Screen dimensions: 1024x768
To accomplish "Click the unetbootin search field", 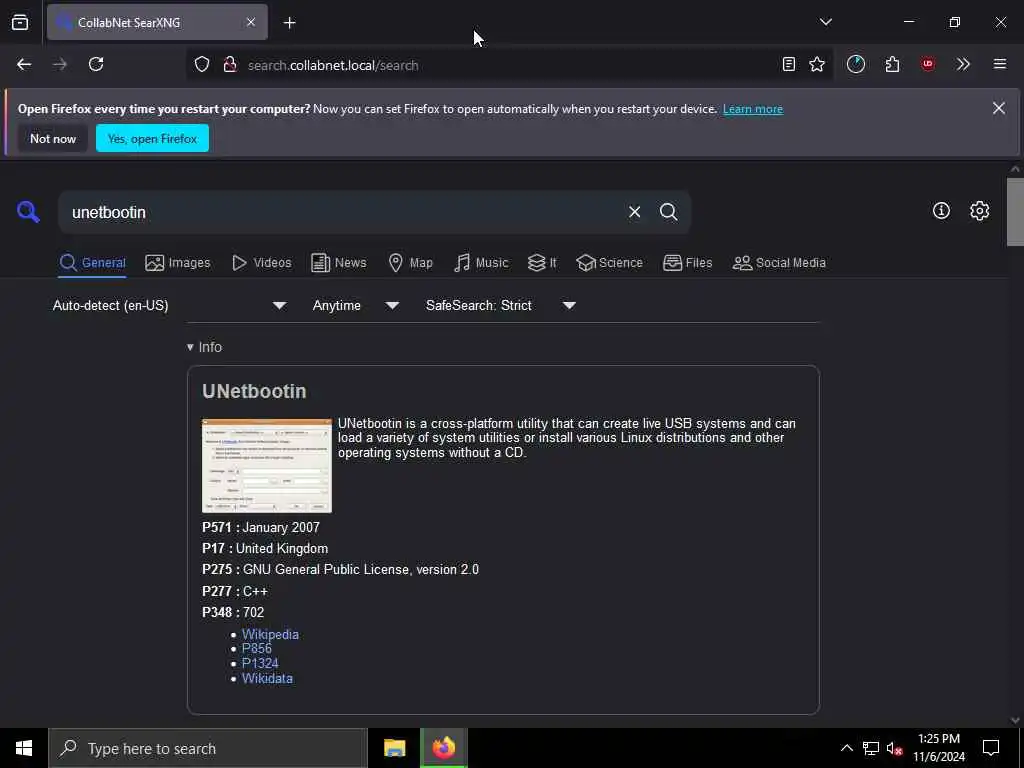I will pos(340,212).
